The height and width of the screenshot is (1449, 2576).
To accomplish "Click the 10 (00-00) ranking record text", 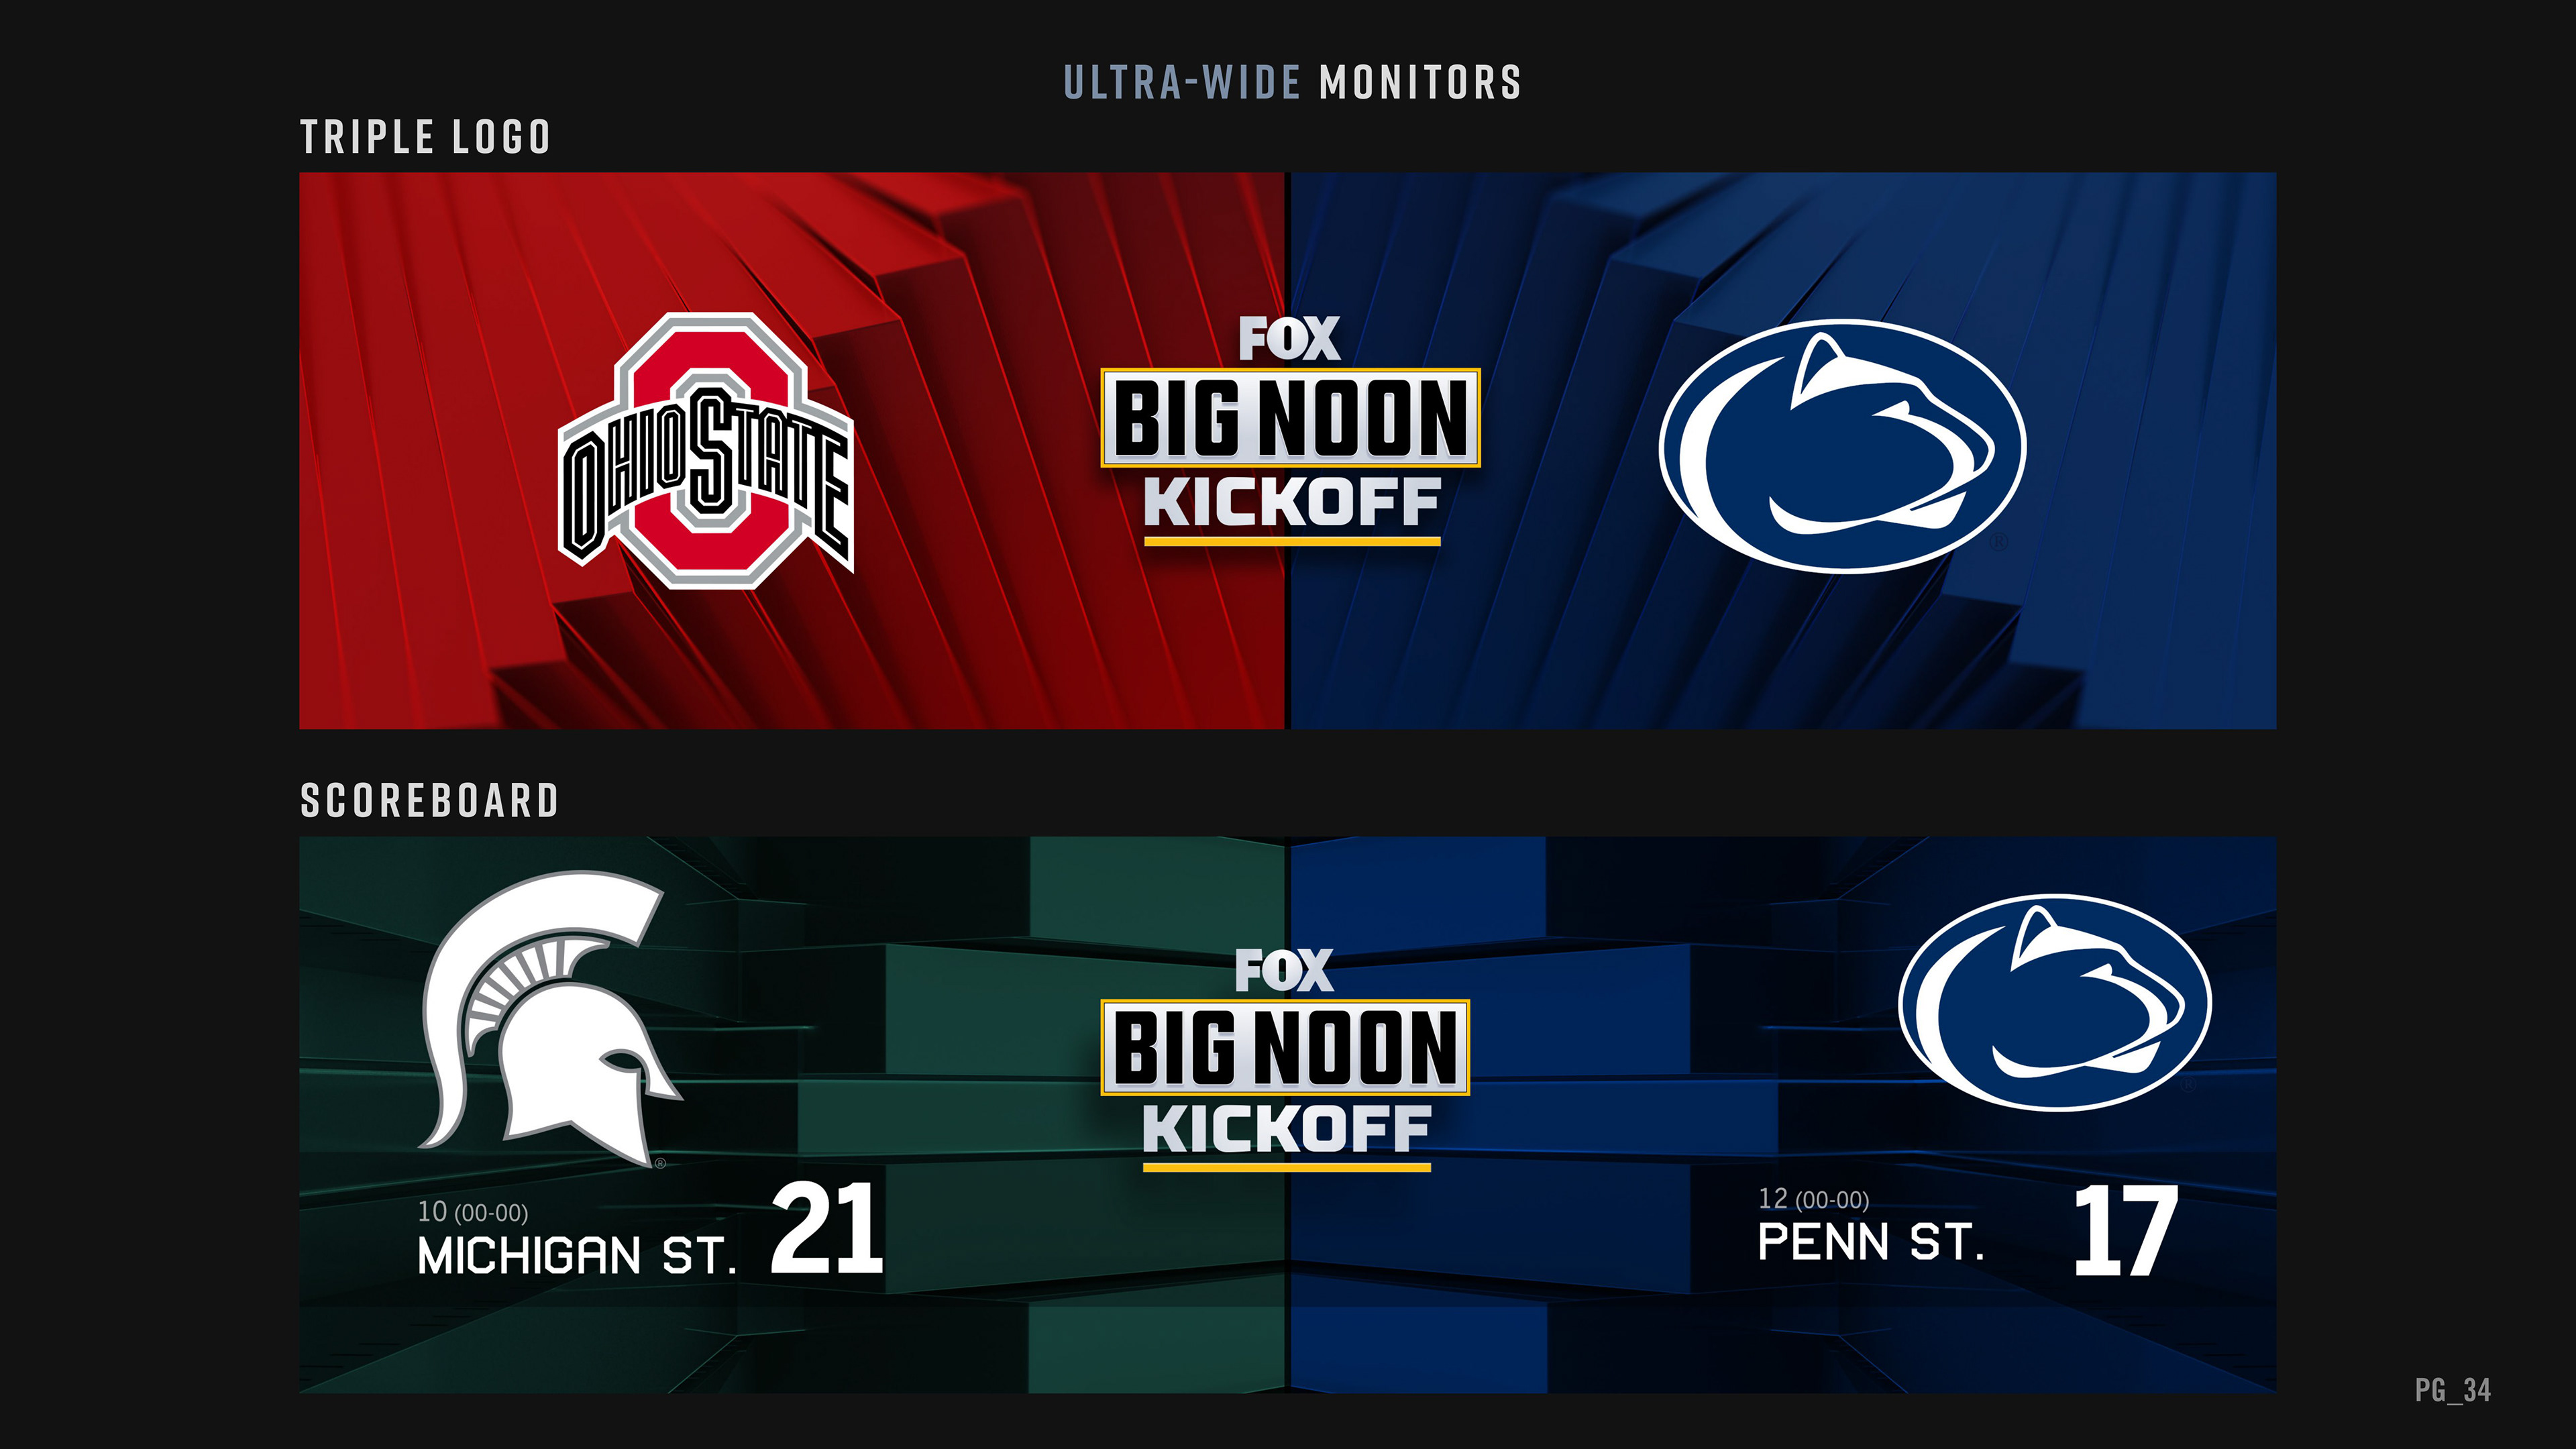I will pyautogui.click(x=472, y=1212).
